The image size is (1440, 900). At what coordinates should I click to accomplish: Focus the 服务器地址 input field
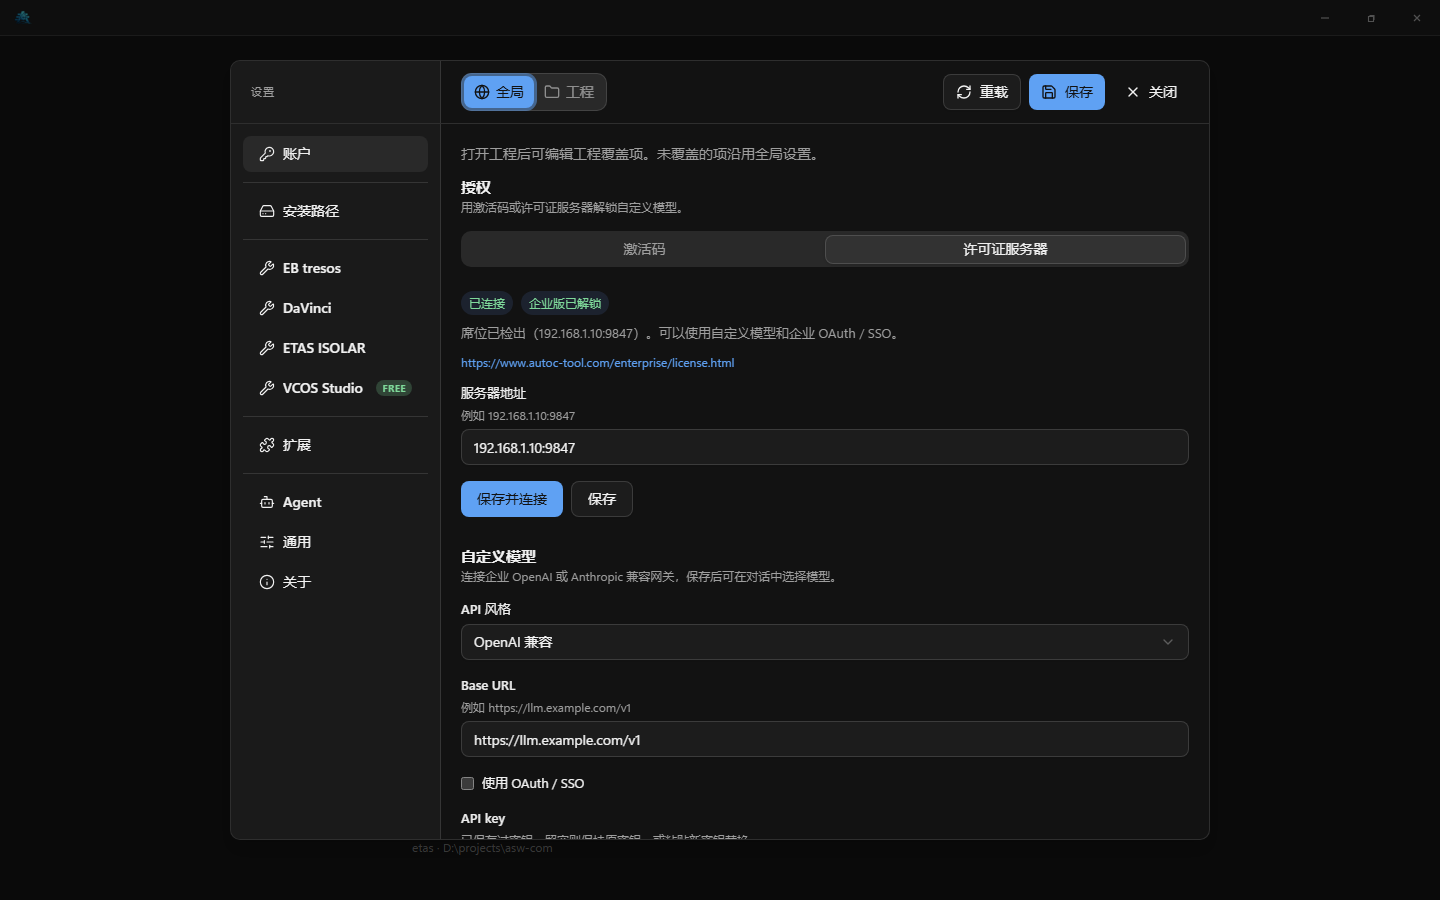(x=824, y=447)
